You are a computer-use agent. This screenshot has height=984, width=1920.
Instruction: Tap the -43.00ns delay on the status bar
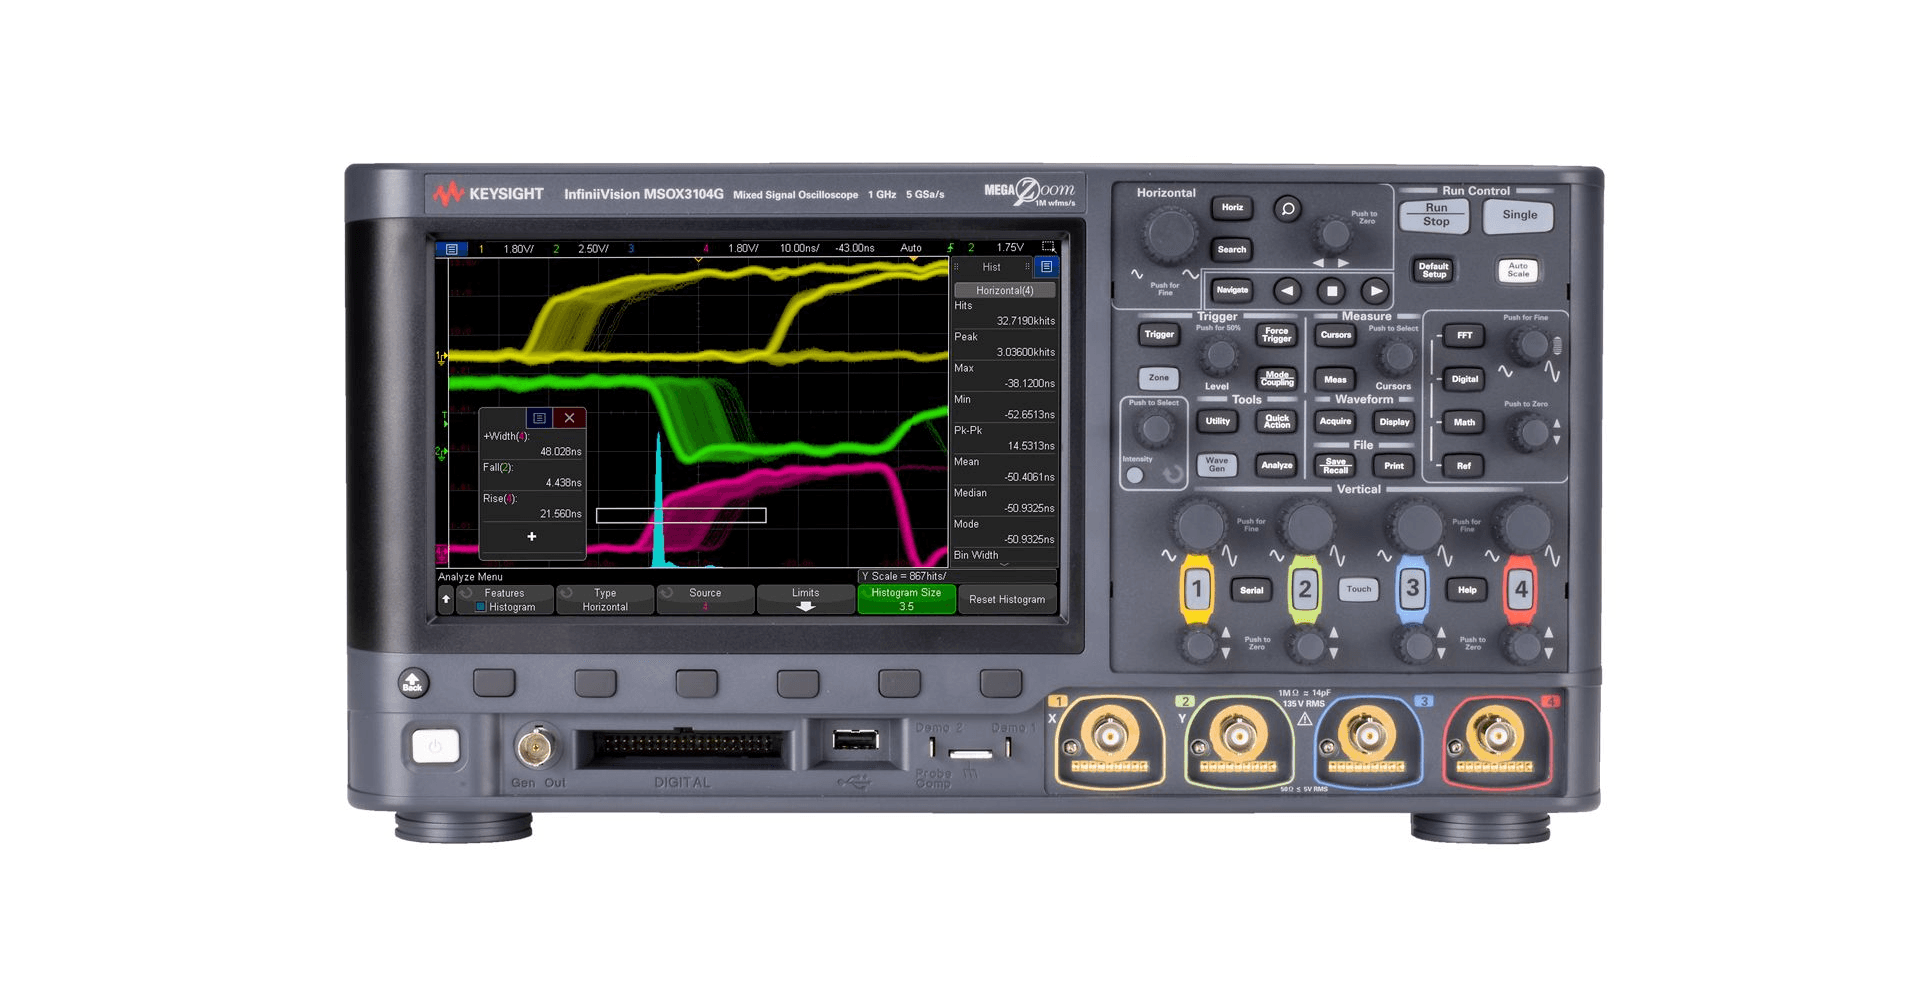(855, 248)
